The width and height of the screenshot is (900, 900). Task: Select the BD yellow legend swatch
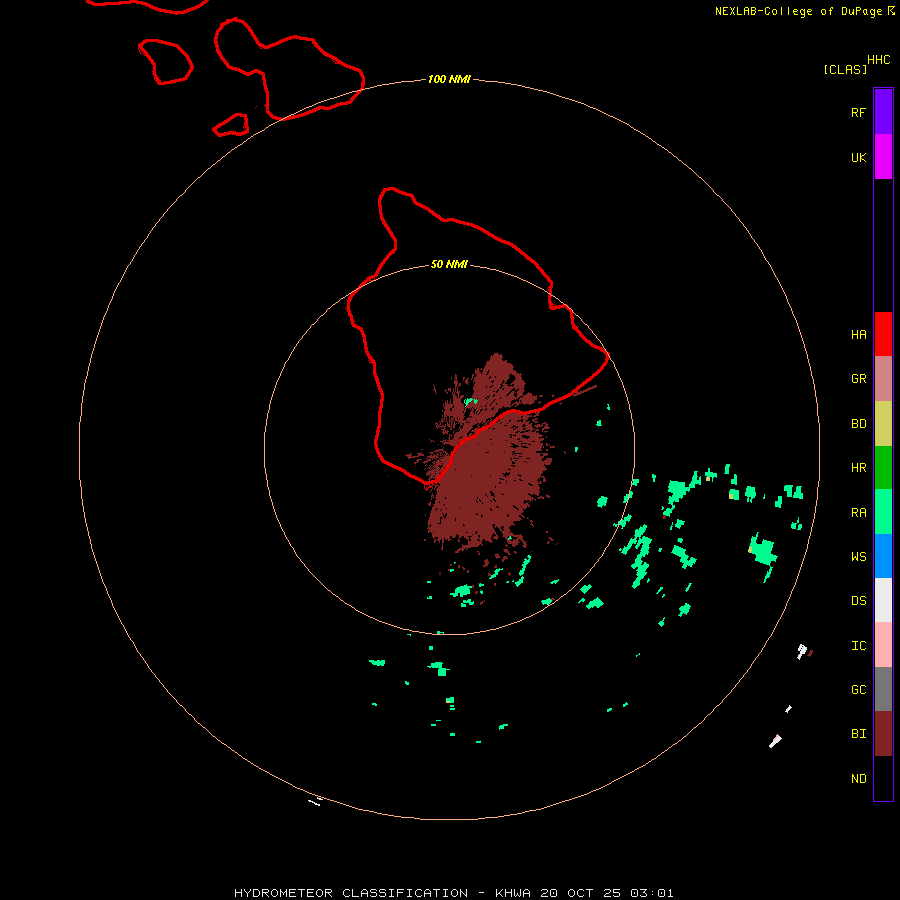coord(883,423)
